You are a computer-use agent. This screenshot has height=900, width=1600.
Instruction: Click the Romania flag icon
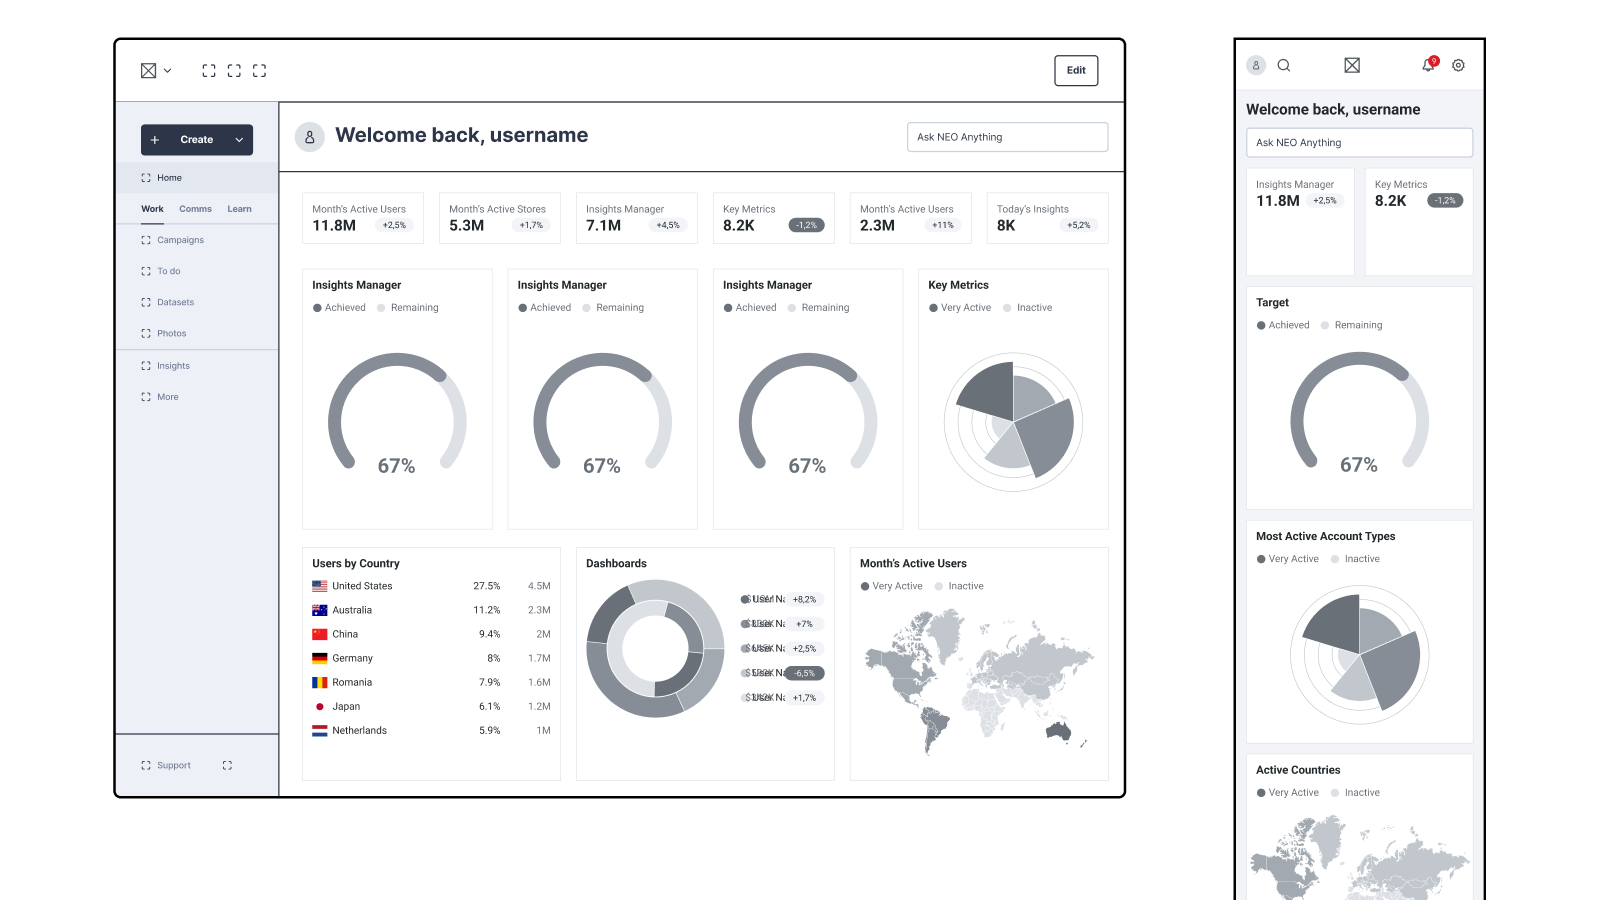point(320,682)
